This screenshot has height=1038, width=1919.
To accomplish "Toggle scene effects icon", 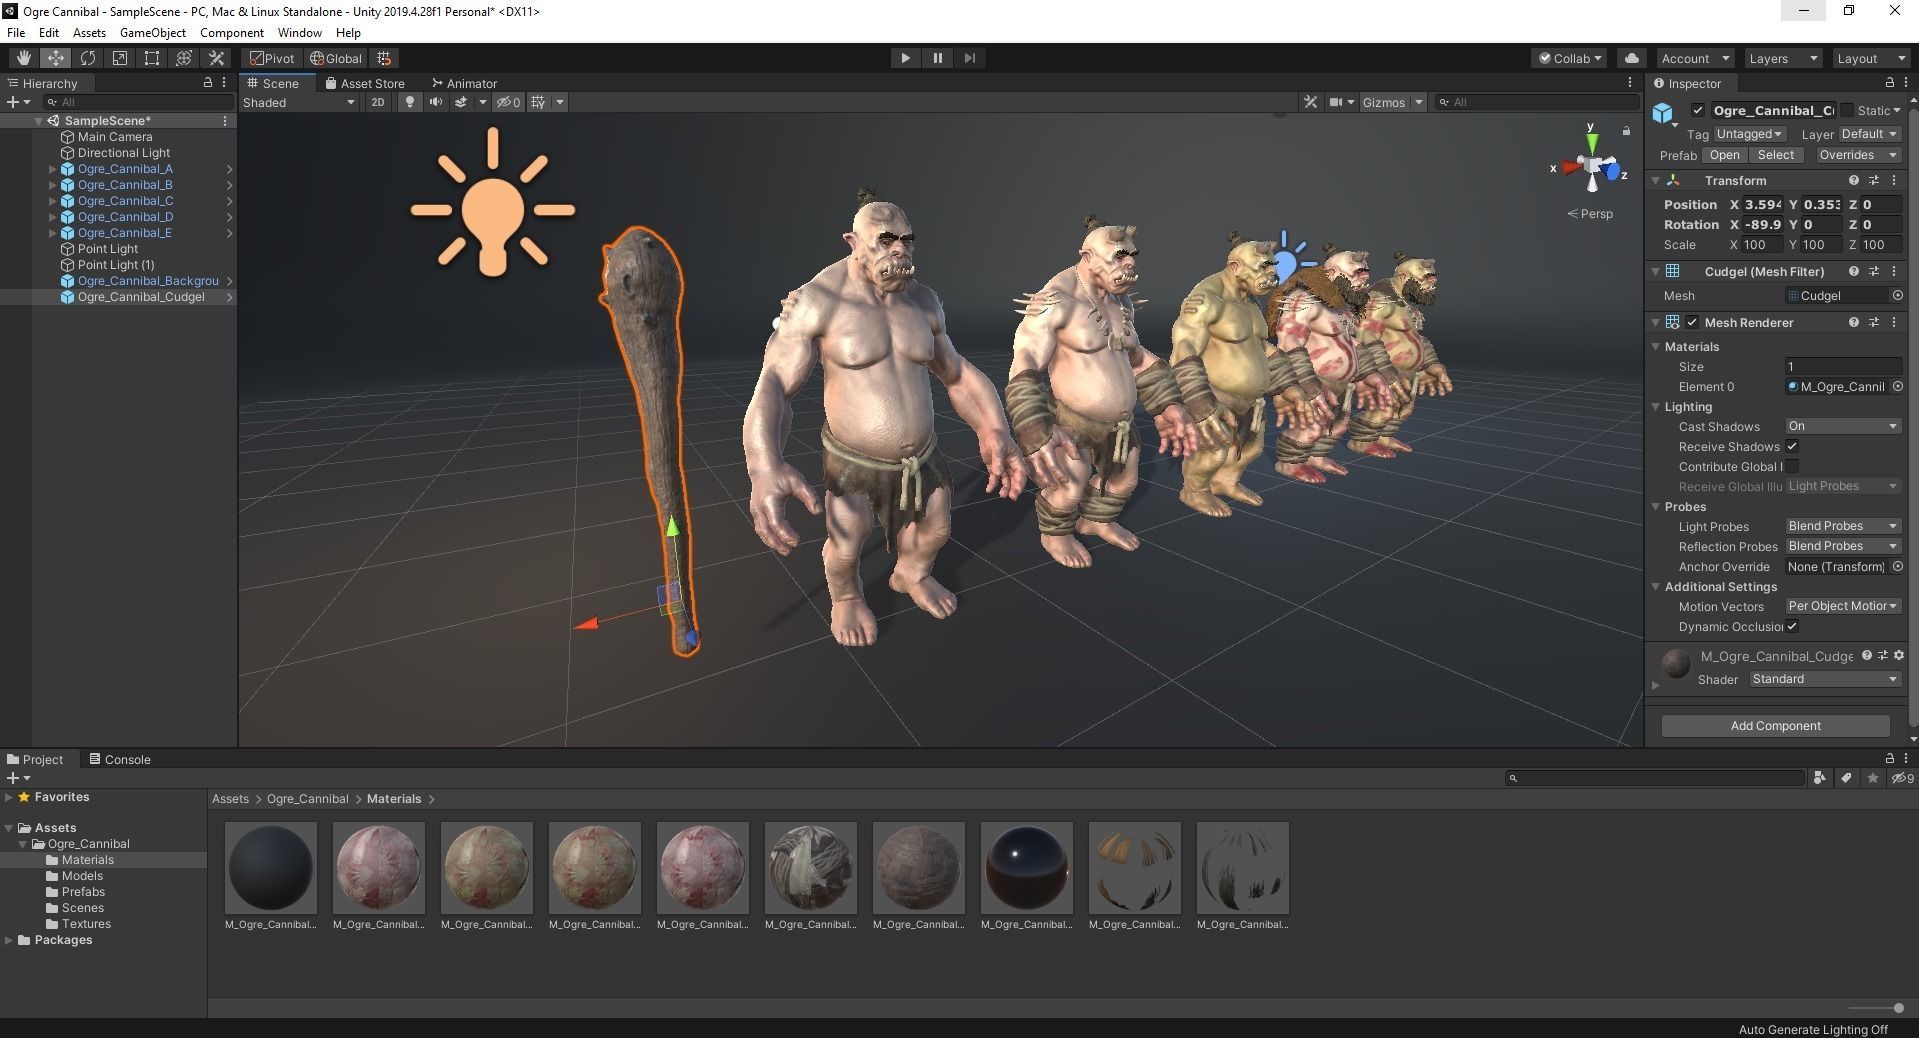I will pyautogui.click(x=461, y=102).
